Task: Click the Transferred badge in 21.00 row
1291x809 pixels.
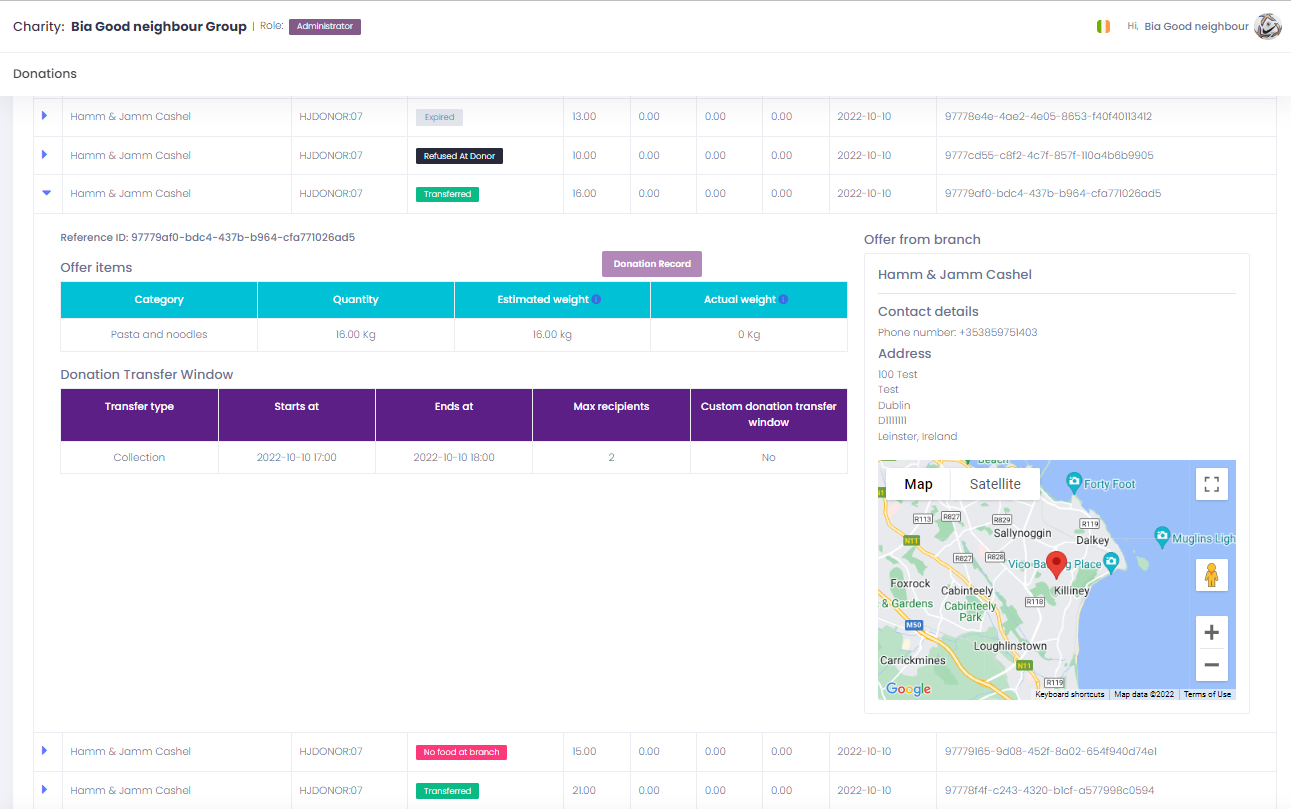Action: (447, 791)
